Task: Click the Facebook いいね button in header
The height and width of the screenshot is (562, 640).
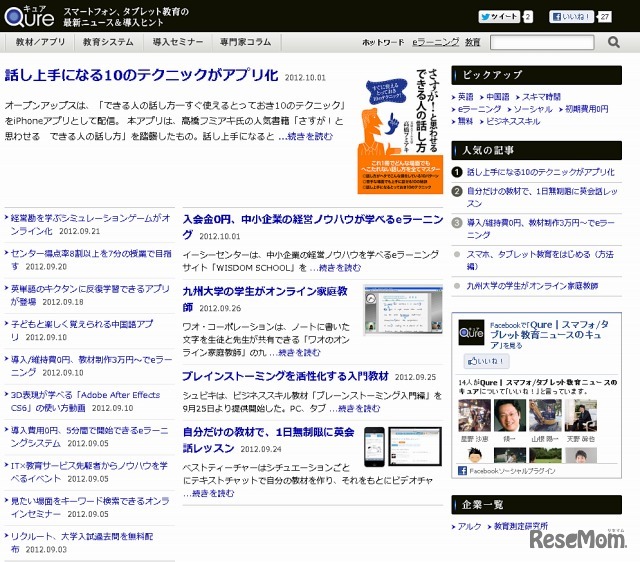Action: 571,17
